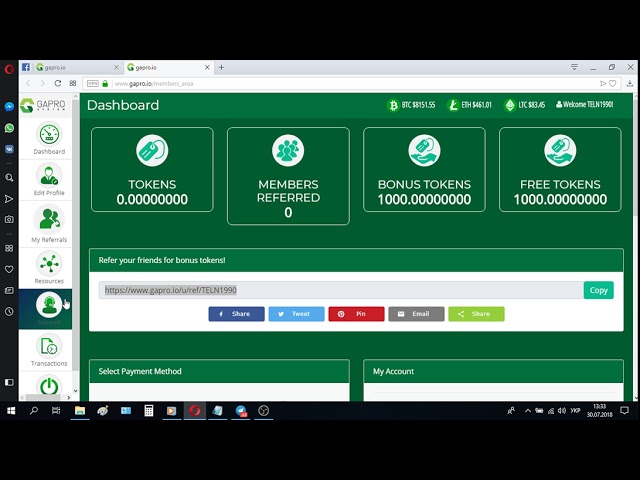Open Speed Dial from the toolbar

(x=73, y=83)
